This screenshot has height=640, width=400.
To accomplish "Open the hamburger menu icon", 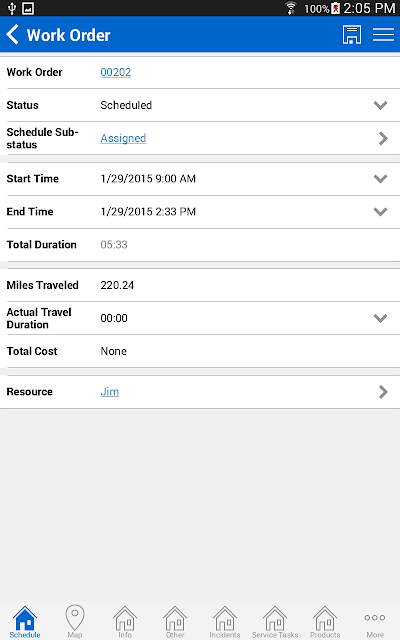I will [383, 35].
